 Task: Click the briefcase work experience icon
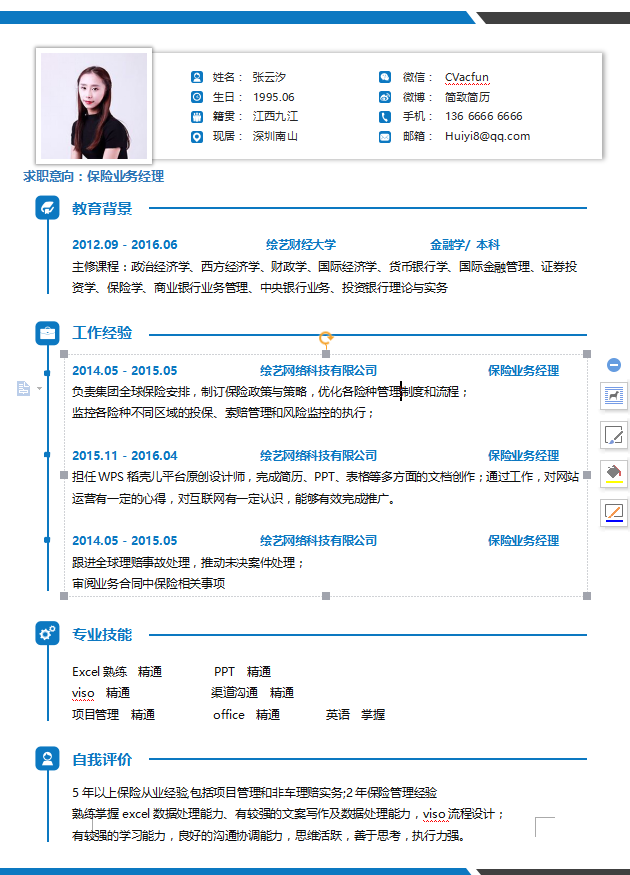tap(47, 333)
